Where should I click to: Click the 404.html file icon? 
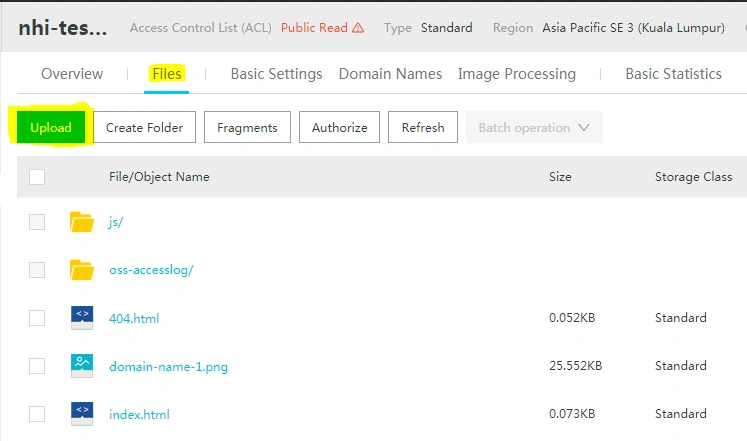[x=82, y=318]
